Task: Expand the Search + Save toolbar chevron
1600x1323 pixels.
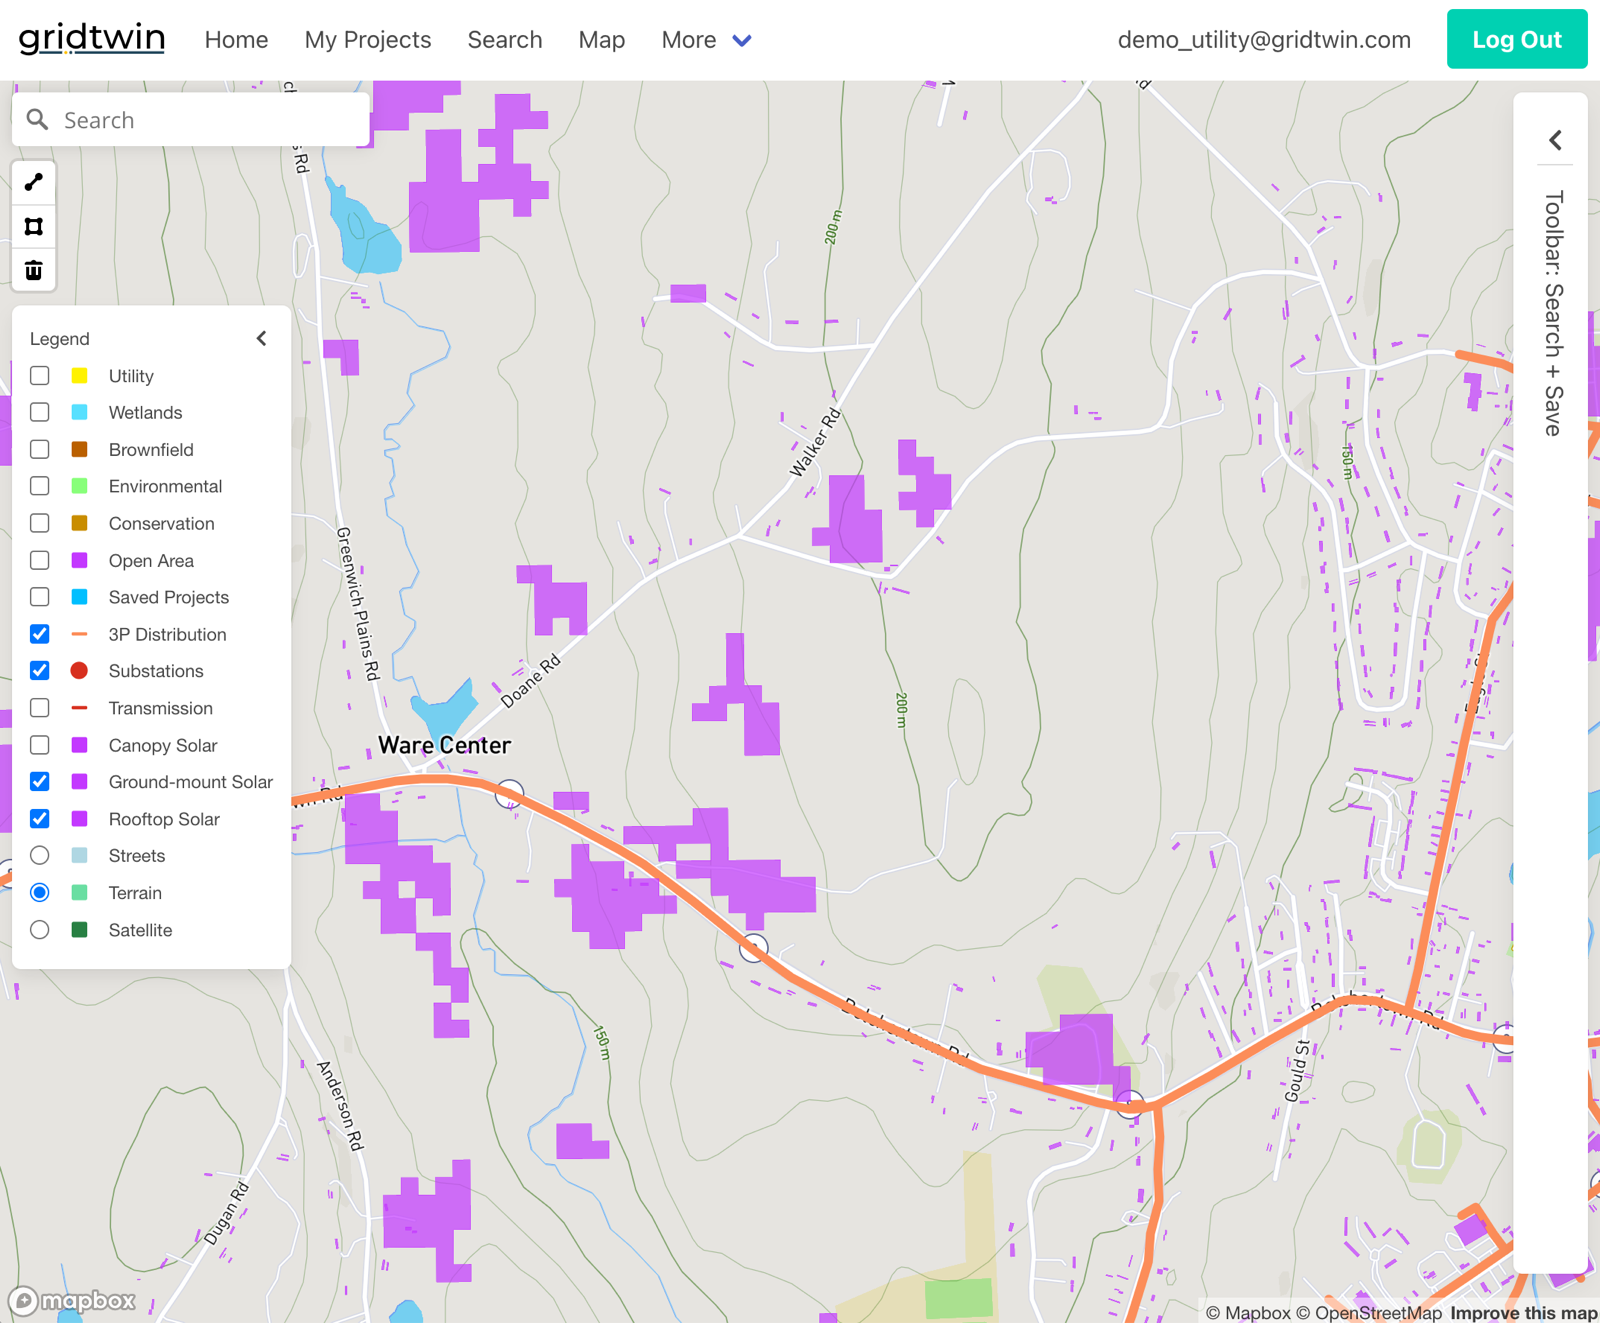Action: pyautogui.click(x=1555, y=140)
